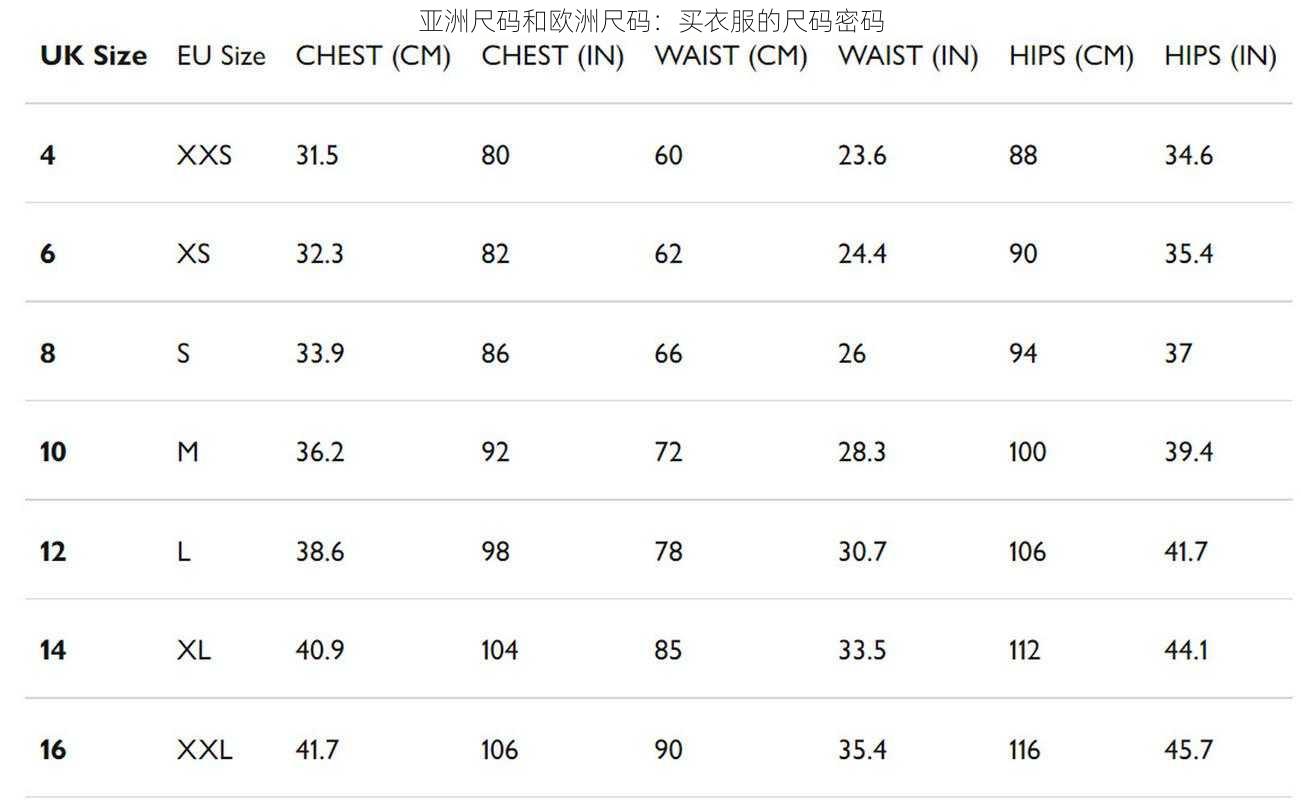Select the HIPS (IN) header
Screen dimensions: 1301x800
(1220, 56)
